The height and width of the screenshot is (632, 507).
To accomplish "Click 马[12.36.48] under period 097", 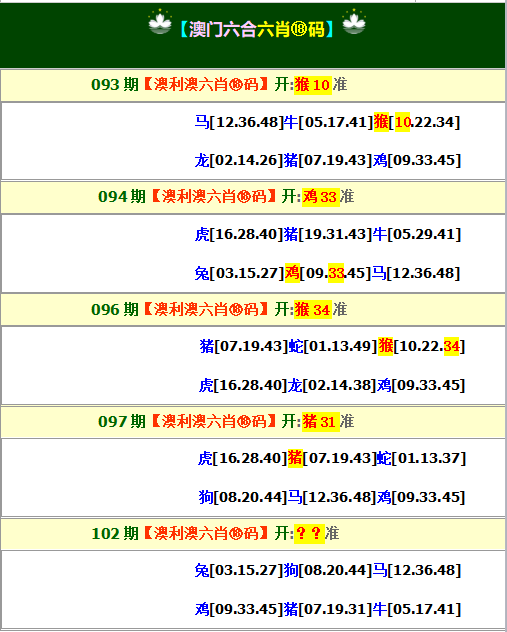I will click(x=332, y=497).
